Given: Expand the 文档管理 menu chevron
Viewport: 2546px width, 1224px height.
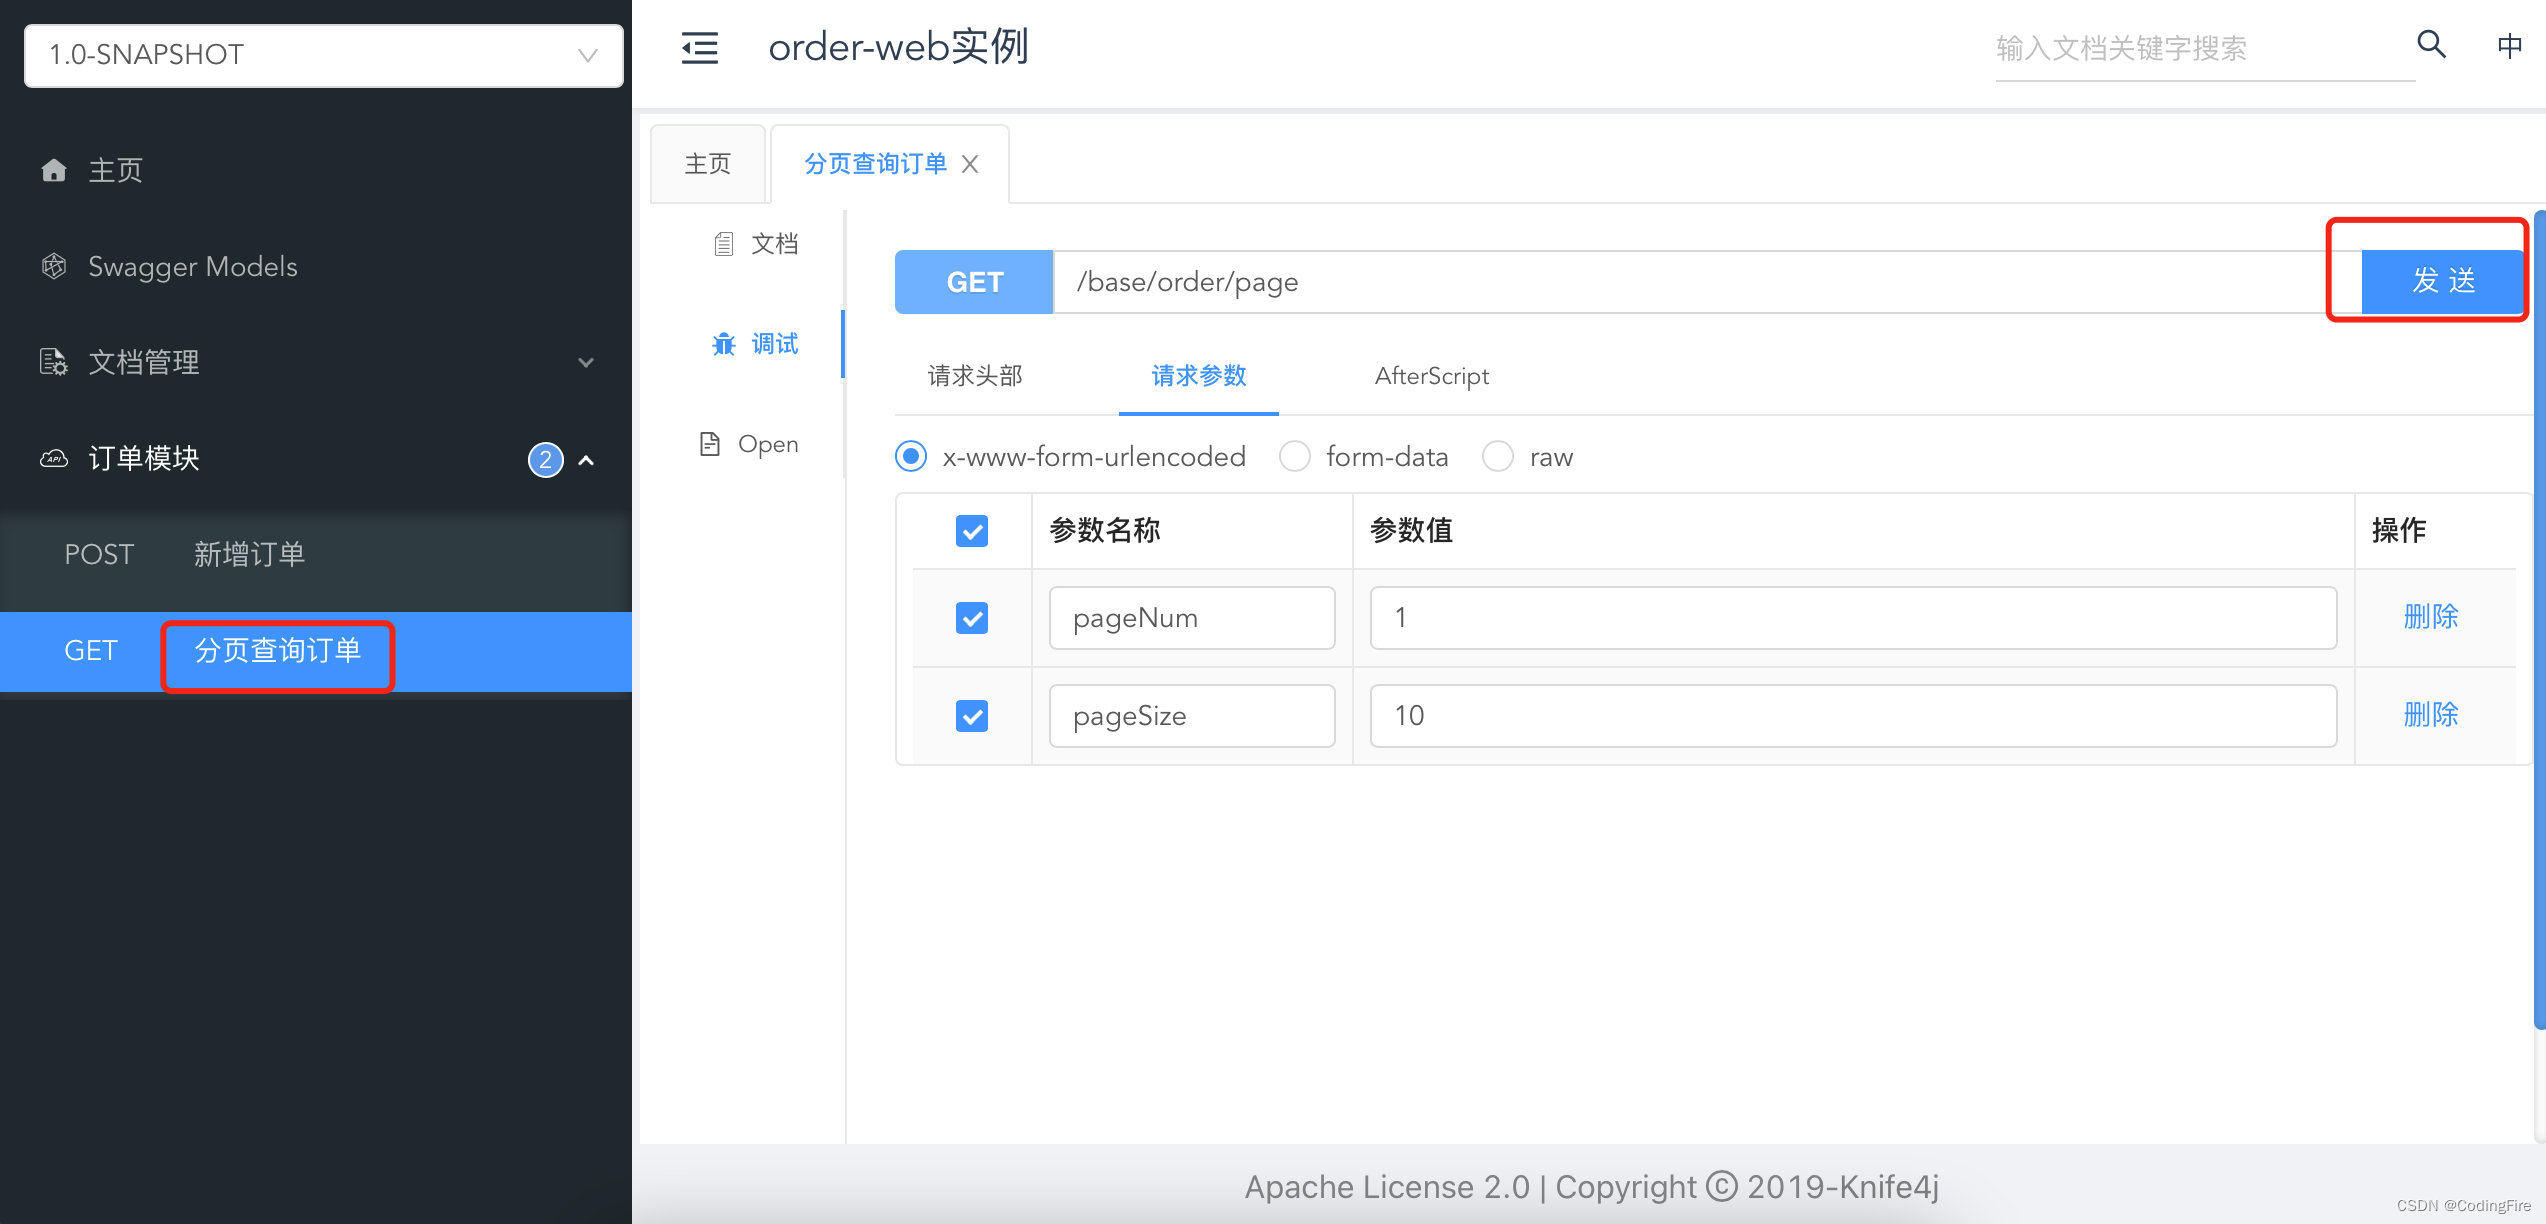Looking at the screenshot, I should click(586, 362).
